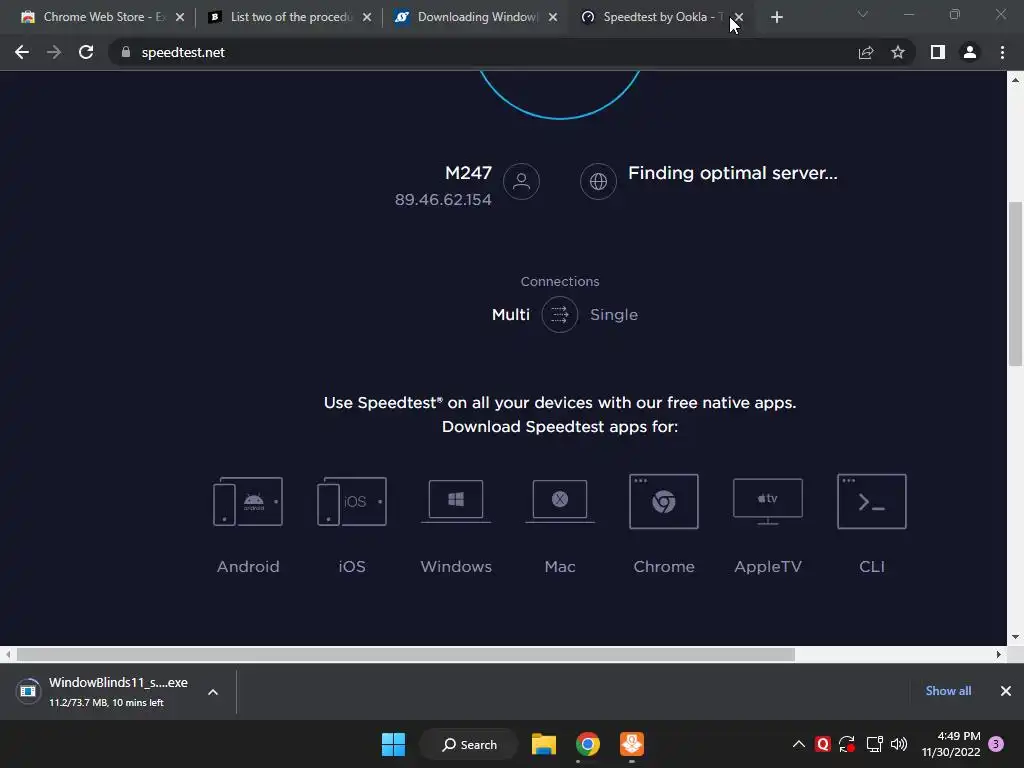Open the volume speaker tray icon
Viewport: 1024px width, 768px height.
899,744
